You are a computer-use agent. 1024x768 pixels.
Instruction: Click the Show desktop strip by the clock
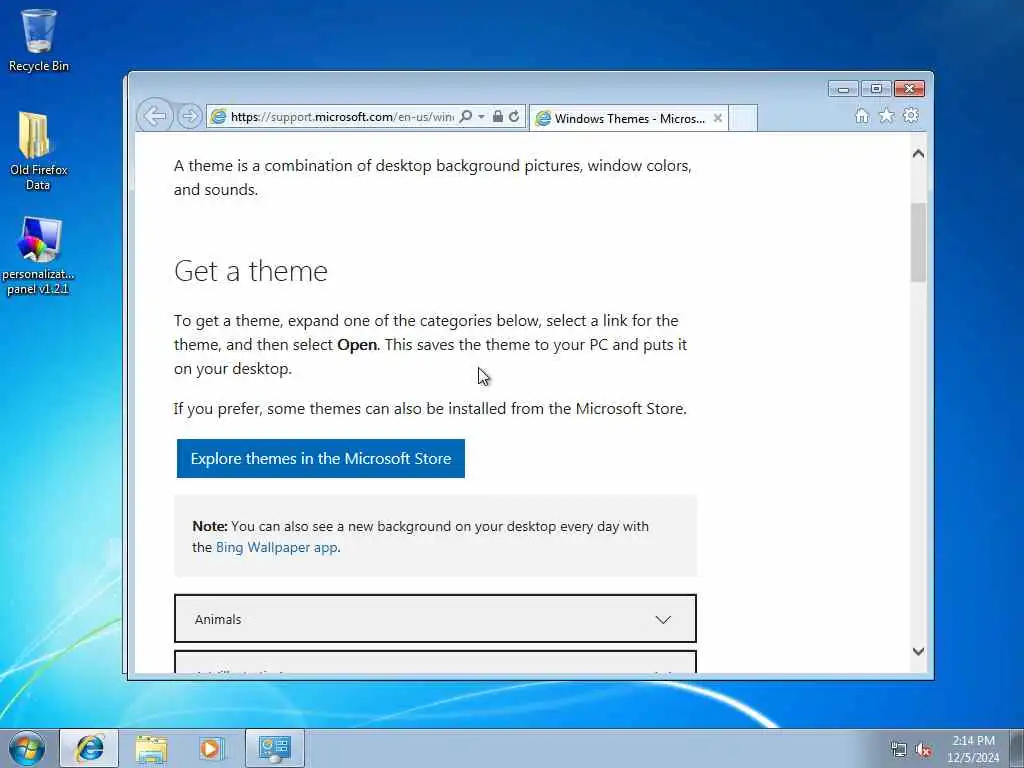[1017, 748]
